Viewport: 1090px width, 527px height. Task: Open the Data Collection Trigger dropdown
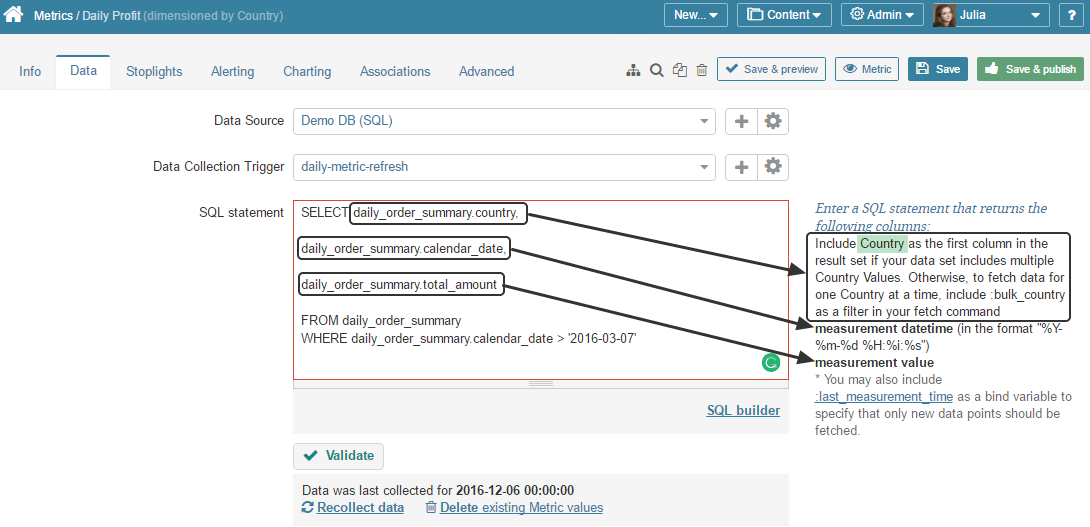(x=504, y=167)
